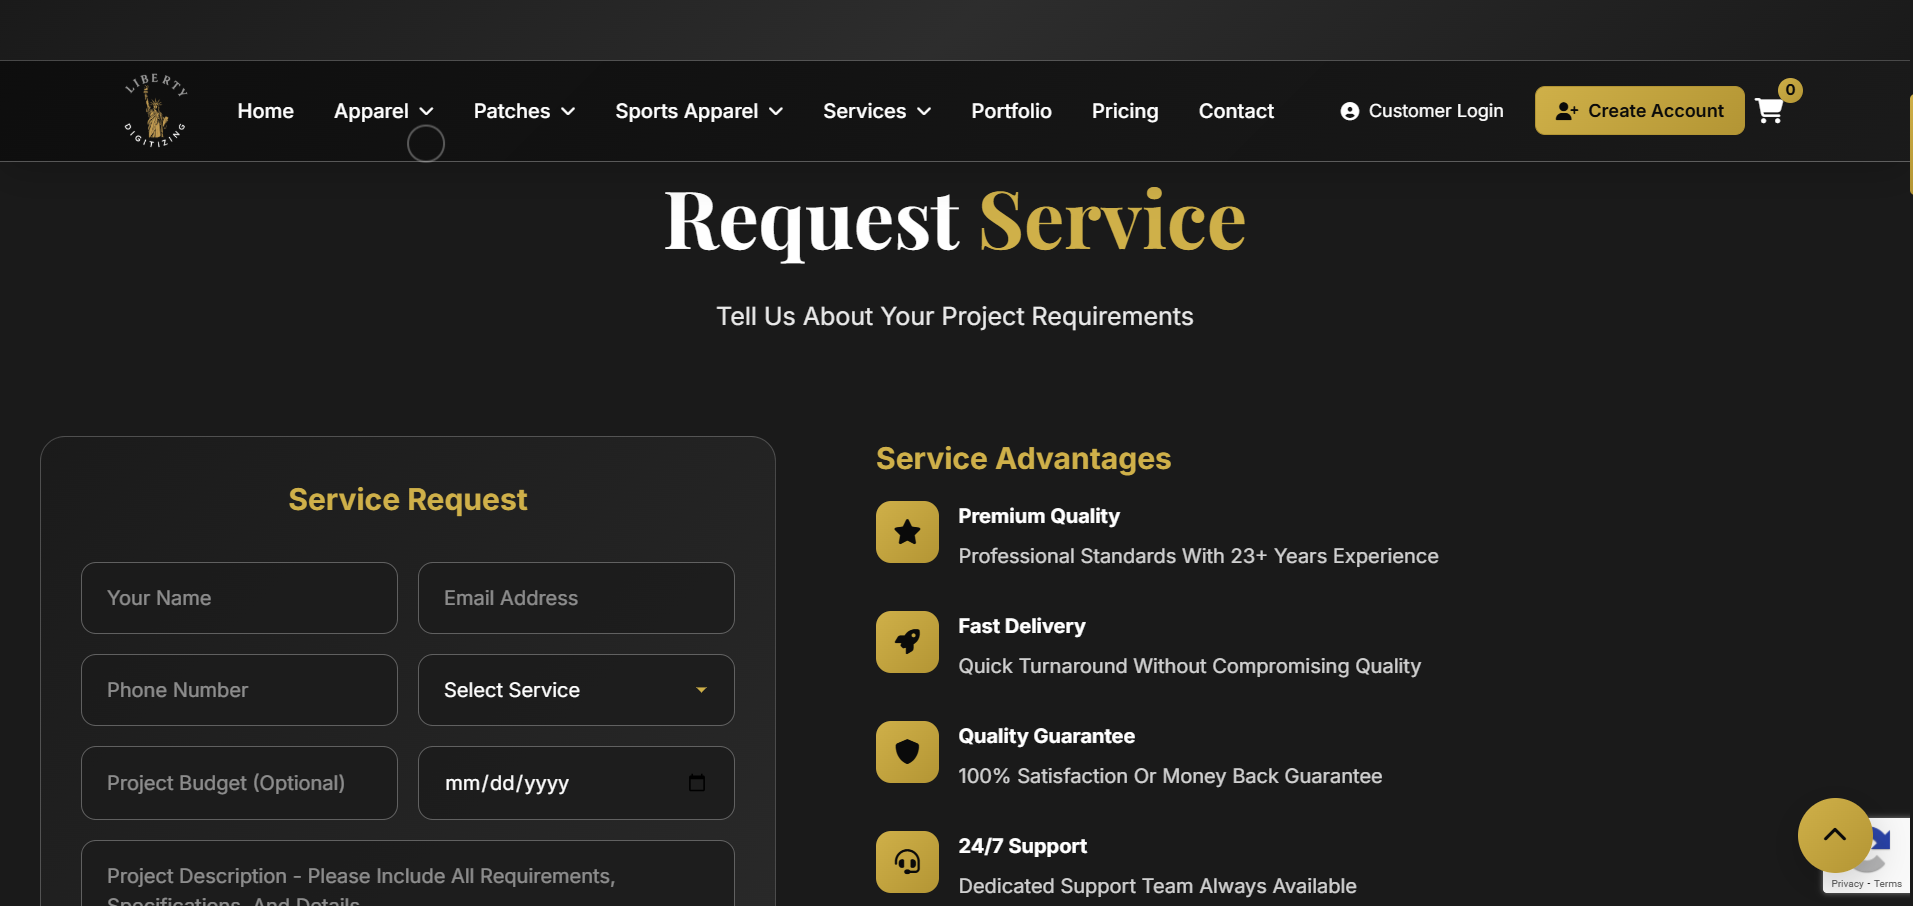Image resolution: width=1913 pixels, height=906 pixels.
Task: Open the Pricing page
Action: [x=1124, y=111]
